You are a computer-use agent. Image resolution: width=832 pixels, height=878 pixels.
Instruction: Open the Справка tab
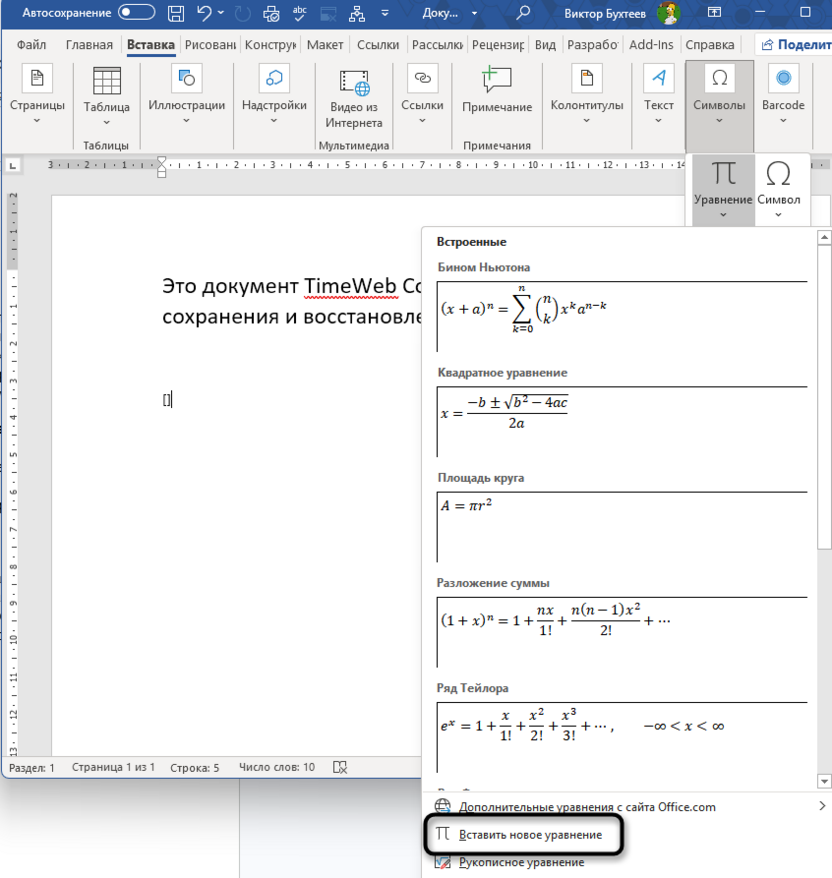[x=709, y=45]
